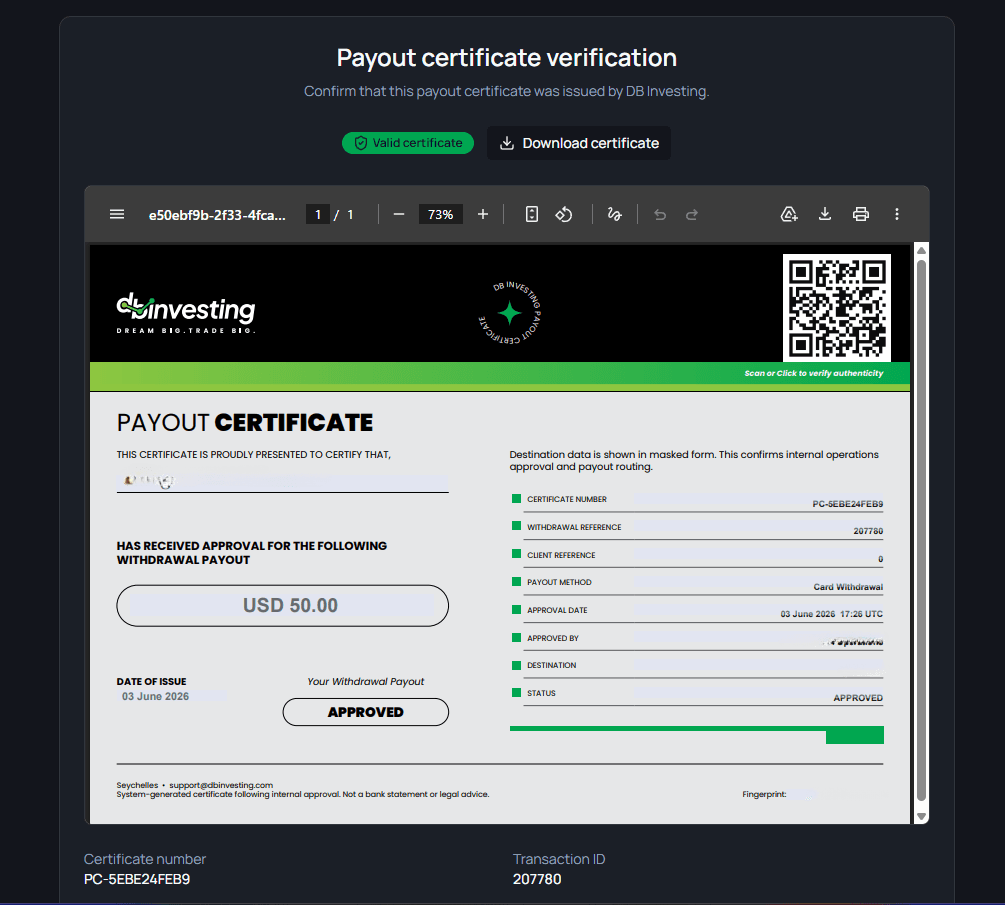Click the USD 50.00 amount

coord(290,606)
